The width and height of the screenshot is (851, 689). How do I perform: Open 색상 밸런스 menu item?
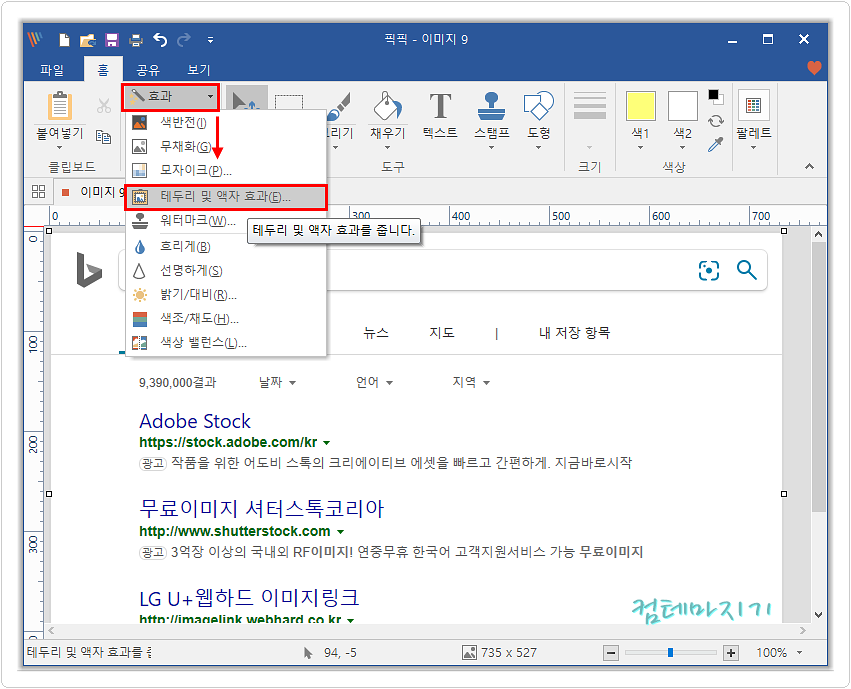pos(225,342)
